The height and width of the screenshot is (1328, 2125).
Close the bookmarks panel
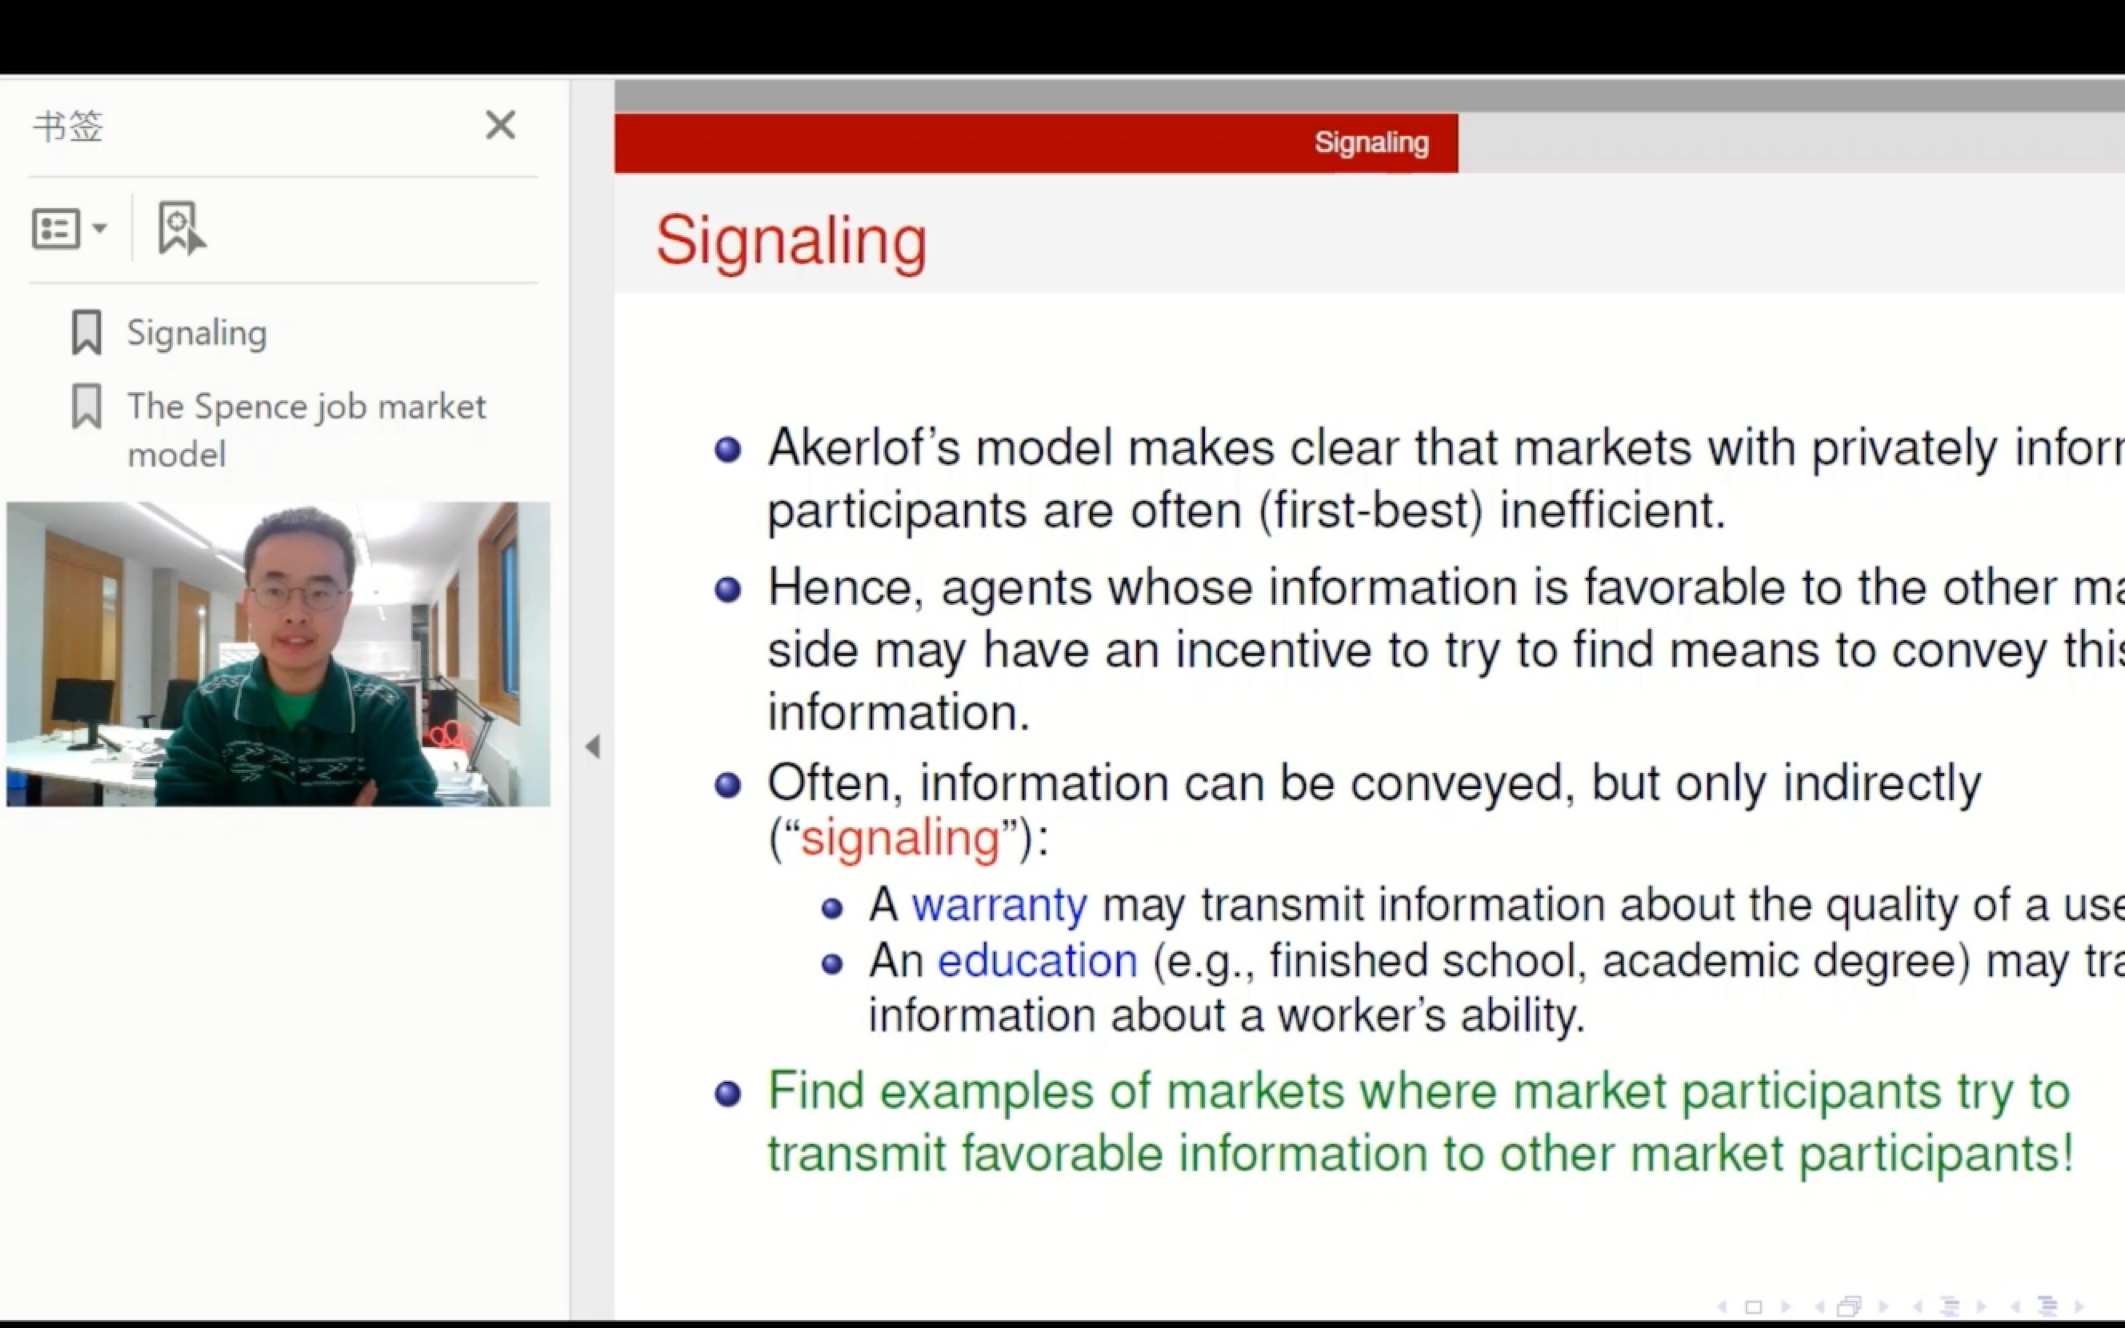(x=500, y=125)
